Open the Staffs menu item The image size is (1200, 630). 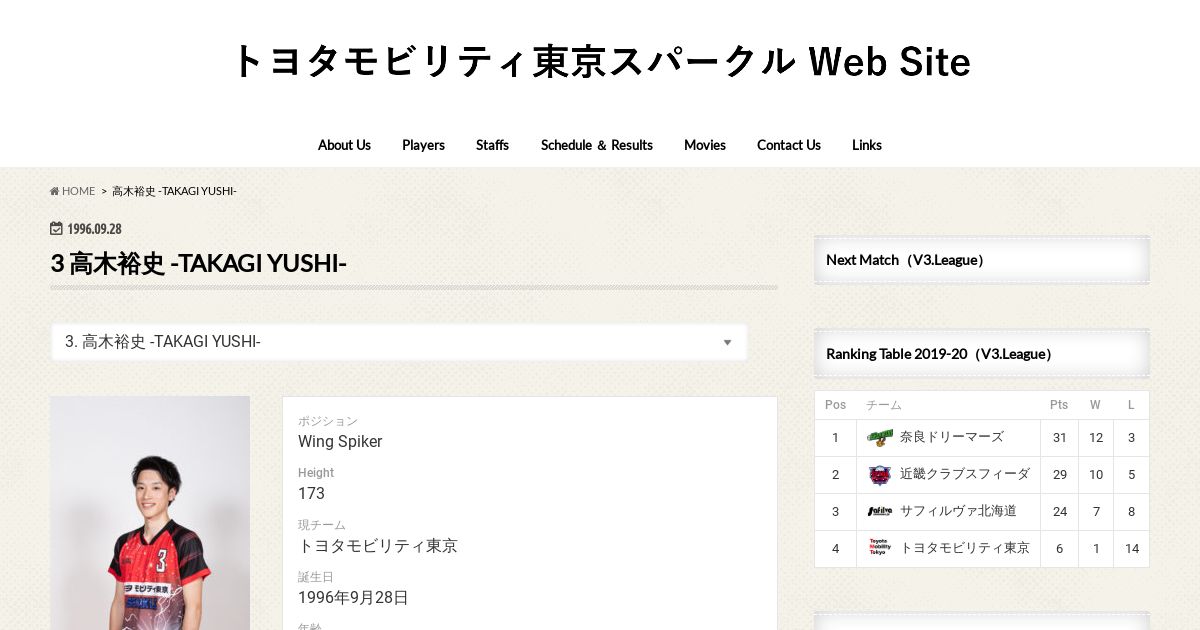[492, 145]
